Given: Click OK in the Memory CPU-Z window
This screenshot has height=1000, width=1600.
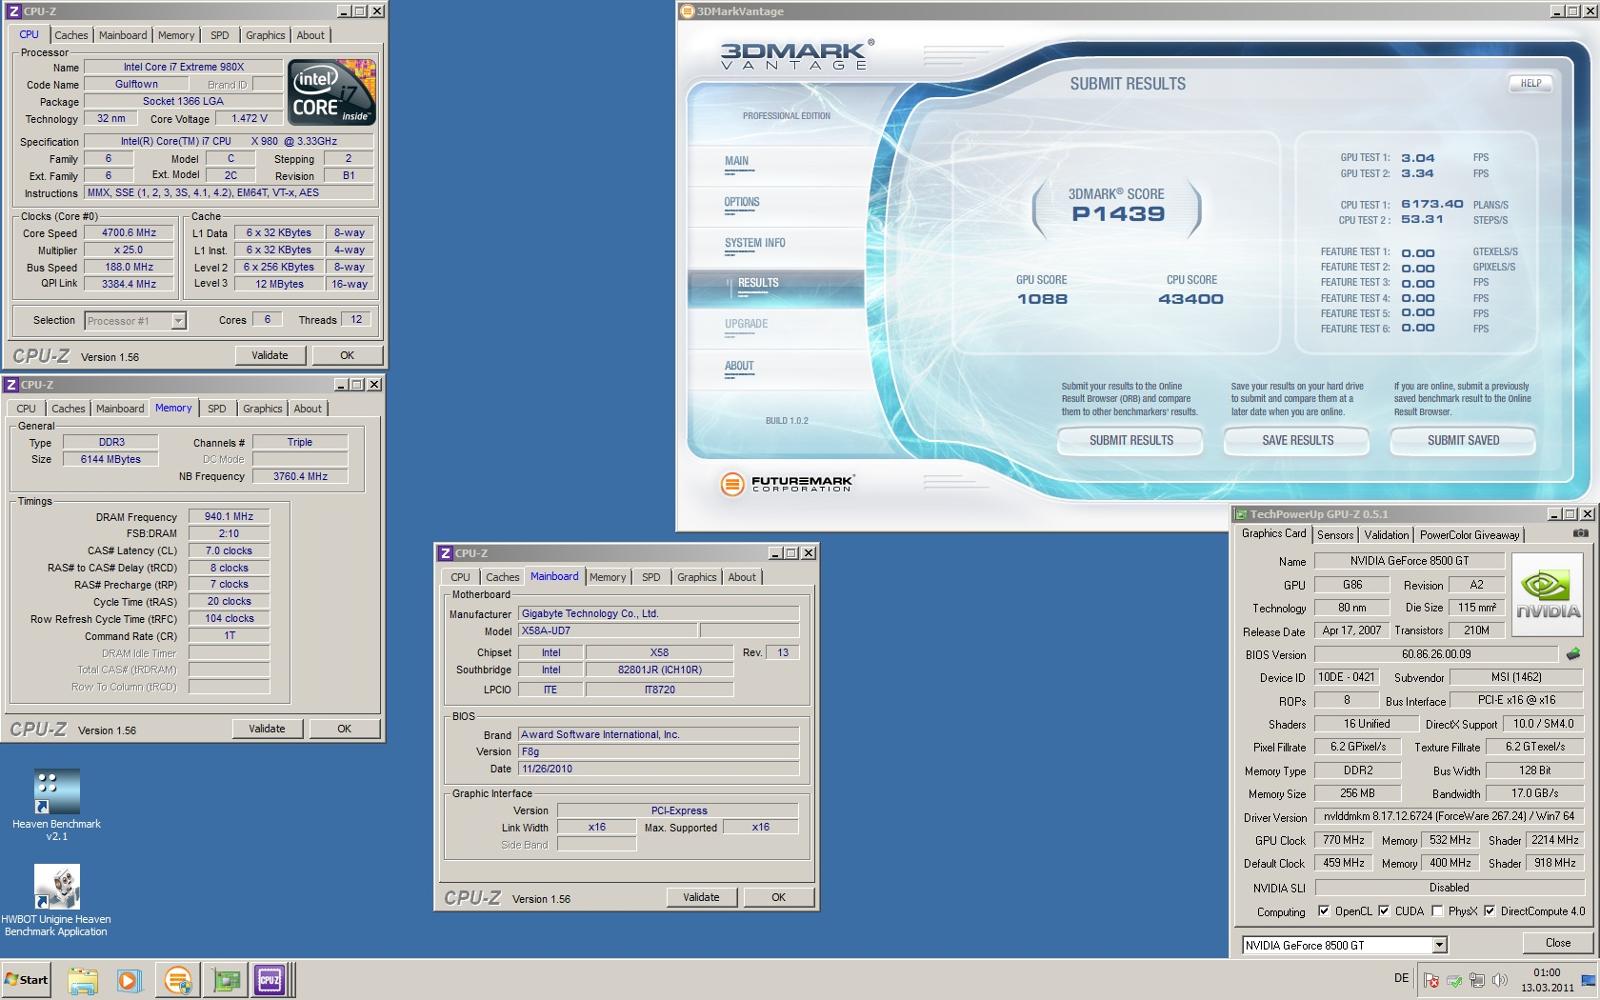Looking at the screenshot, I should click(x=344, y=729).
